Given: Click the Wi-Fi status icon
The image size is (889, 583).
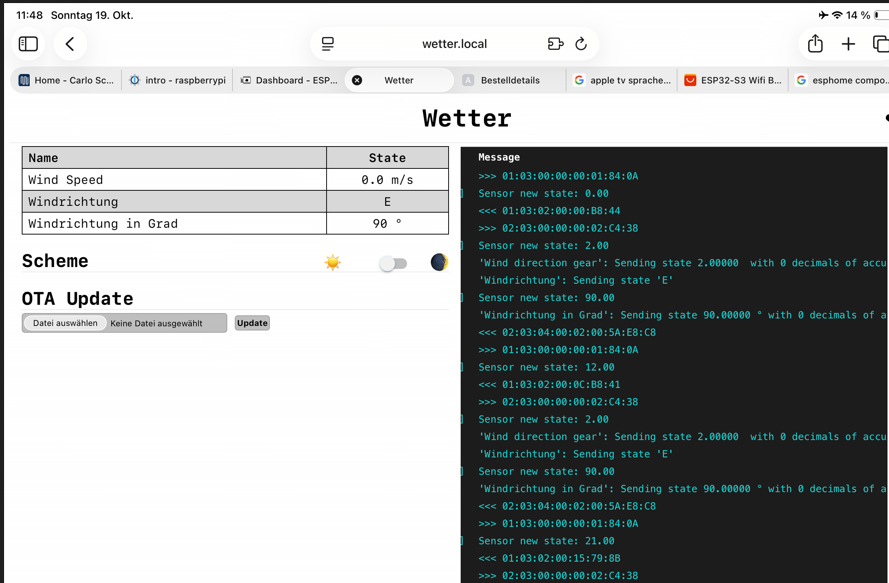Looking at the screenshot, I should (837, 15).
